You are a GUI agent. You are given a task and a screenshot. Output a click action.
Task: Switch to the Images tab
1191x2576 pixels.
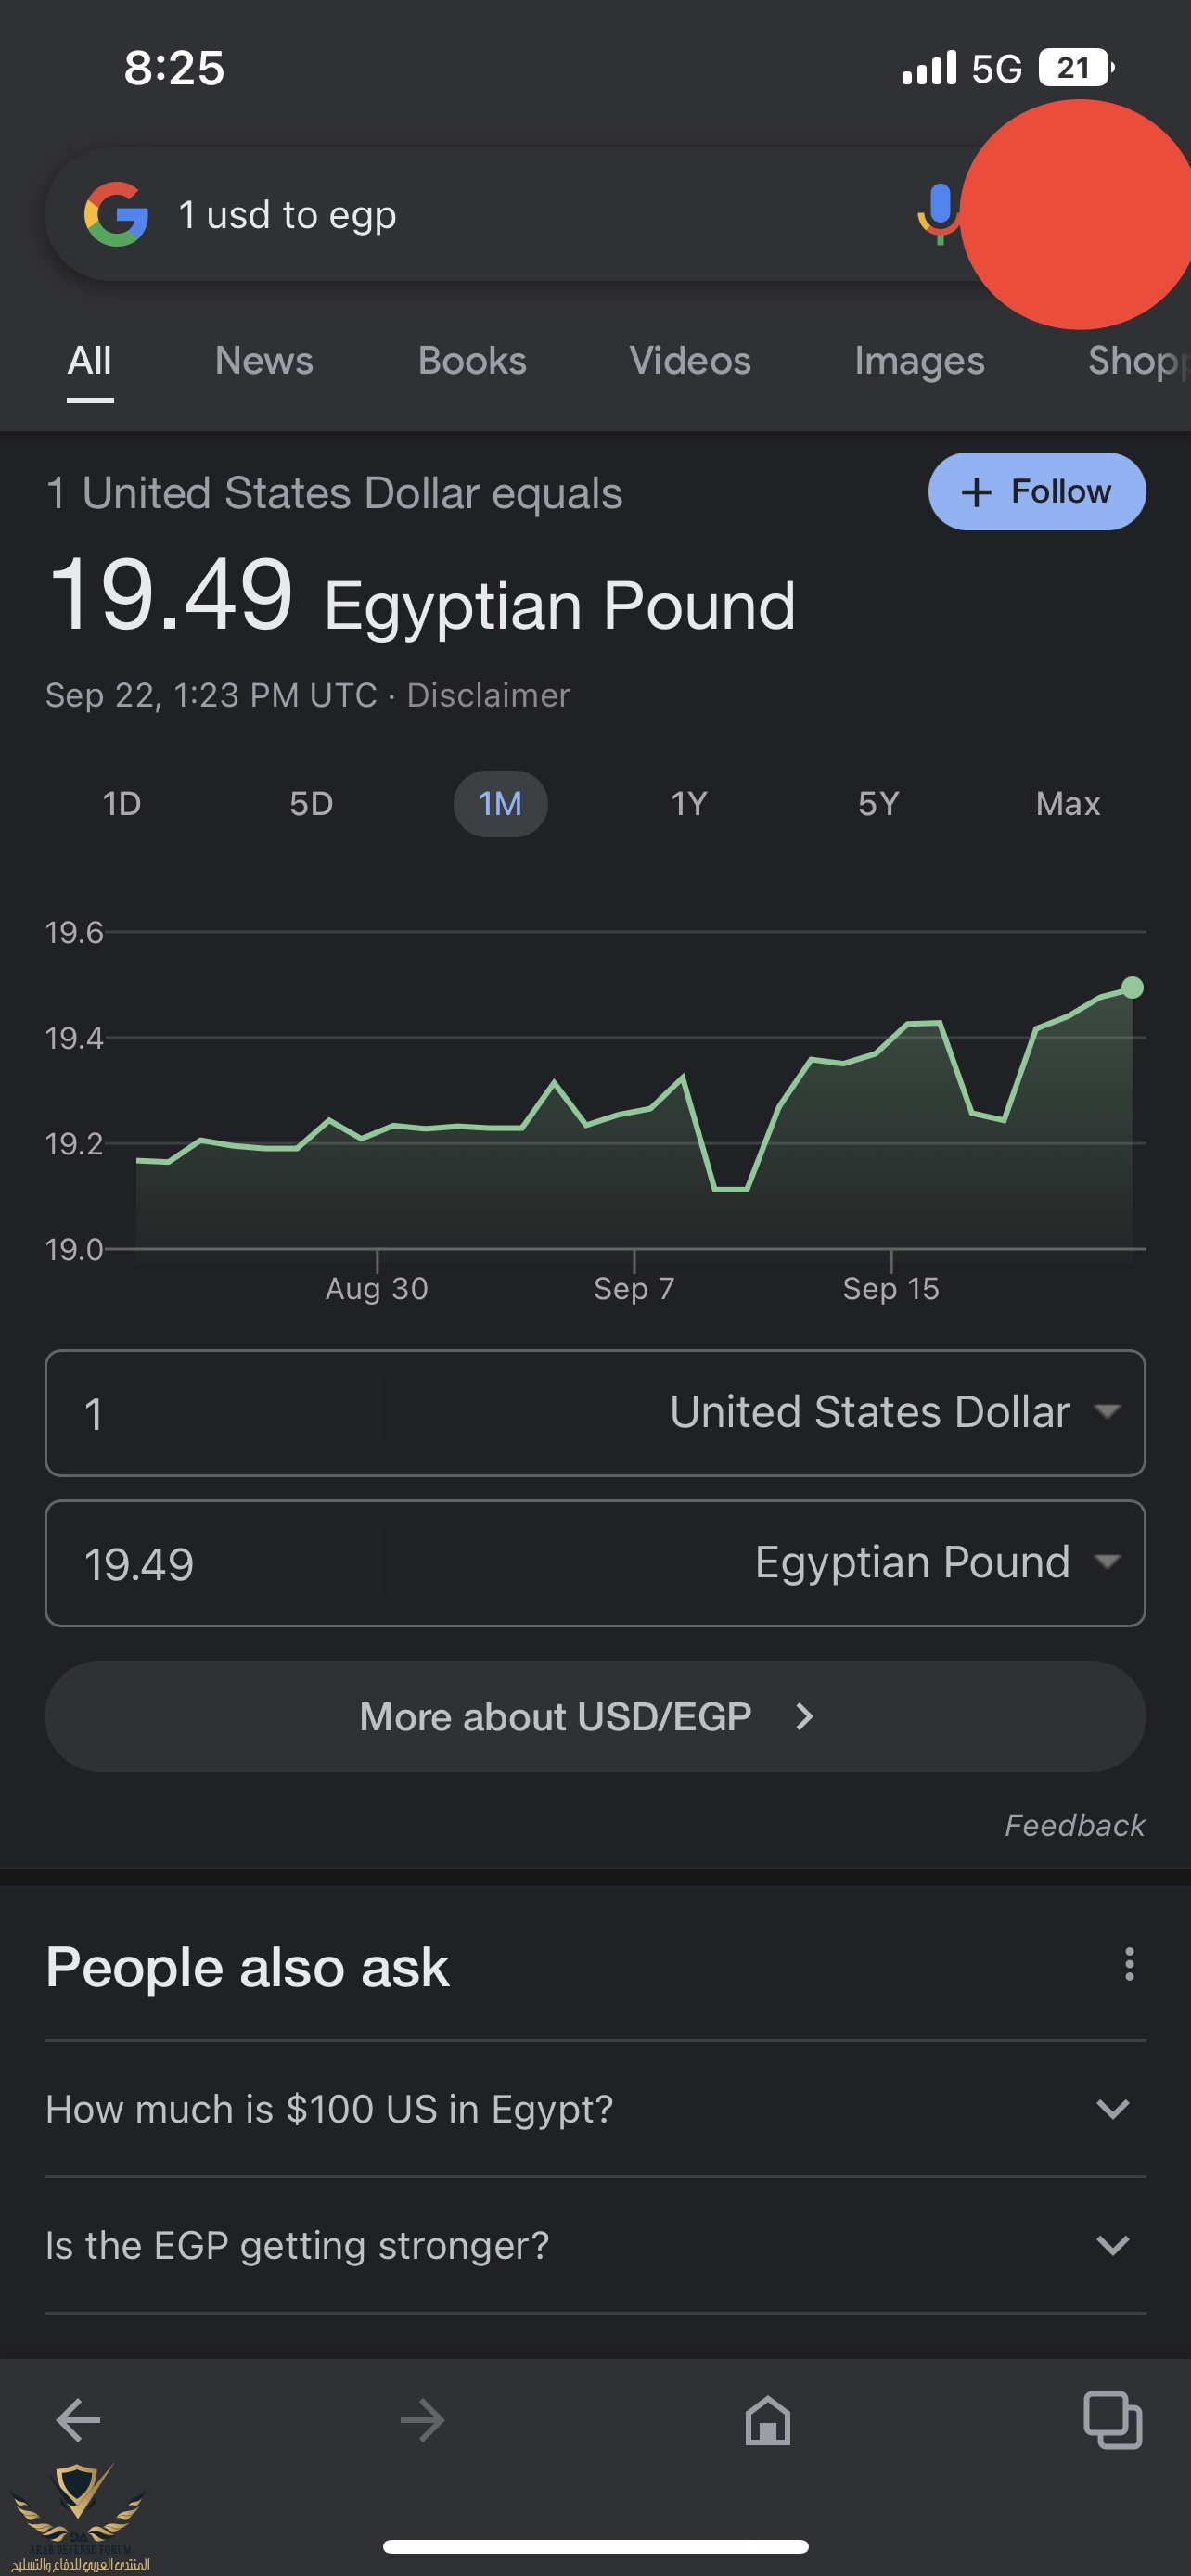(x=919, y=361)
